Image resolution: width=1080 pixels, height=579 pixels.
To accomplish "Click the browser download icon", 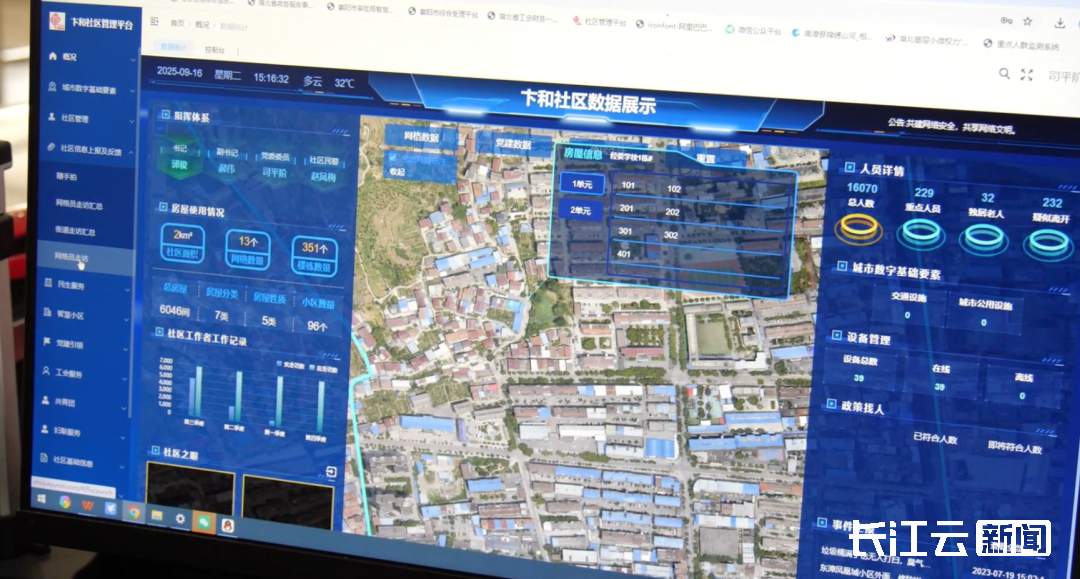I will 1059,22.
